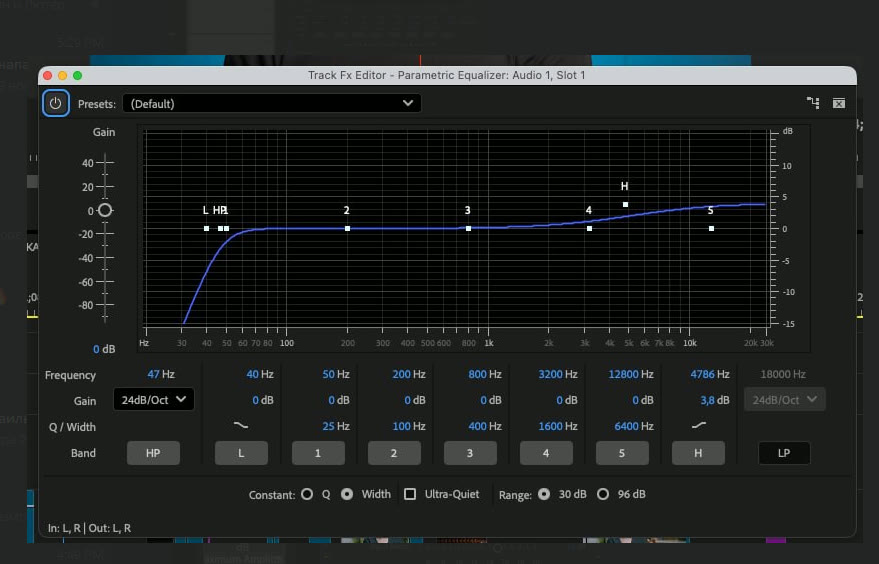Click the channel map editor icon
The height and width of the screenshot is (564, 879).
[x=813, y=103]
